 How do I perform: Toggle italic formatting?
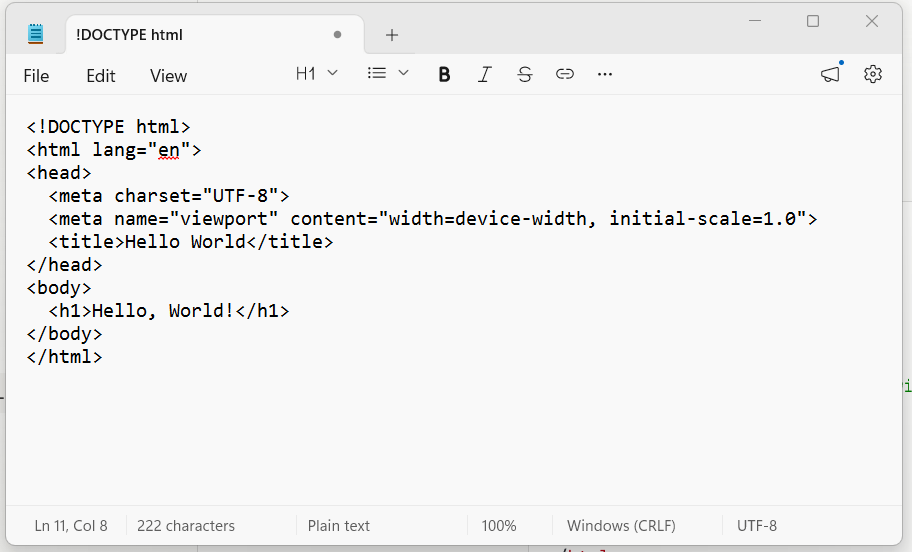click(485, 74)
